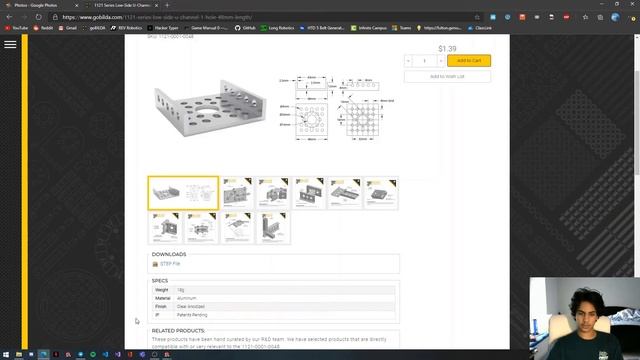Click the Finish row in Specs table
The width and height of the screenshot is (640, 360).
(273, 307)
